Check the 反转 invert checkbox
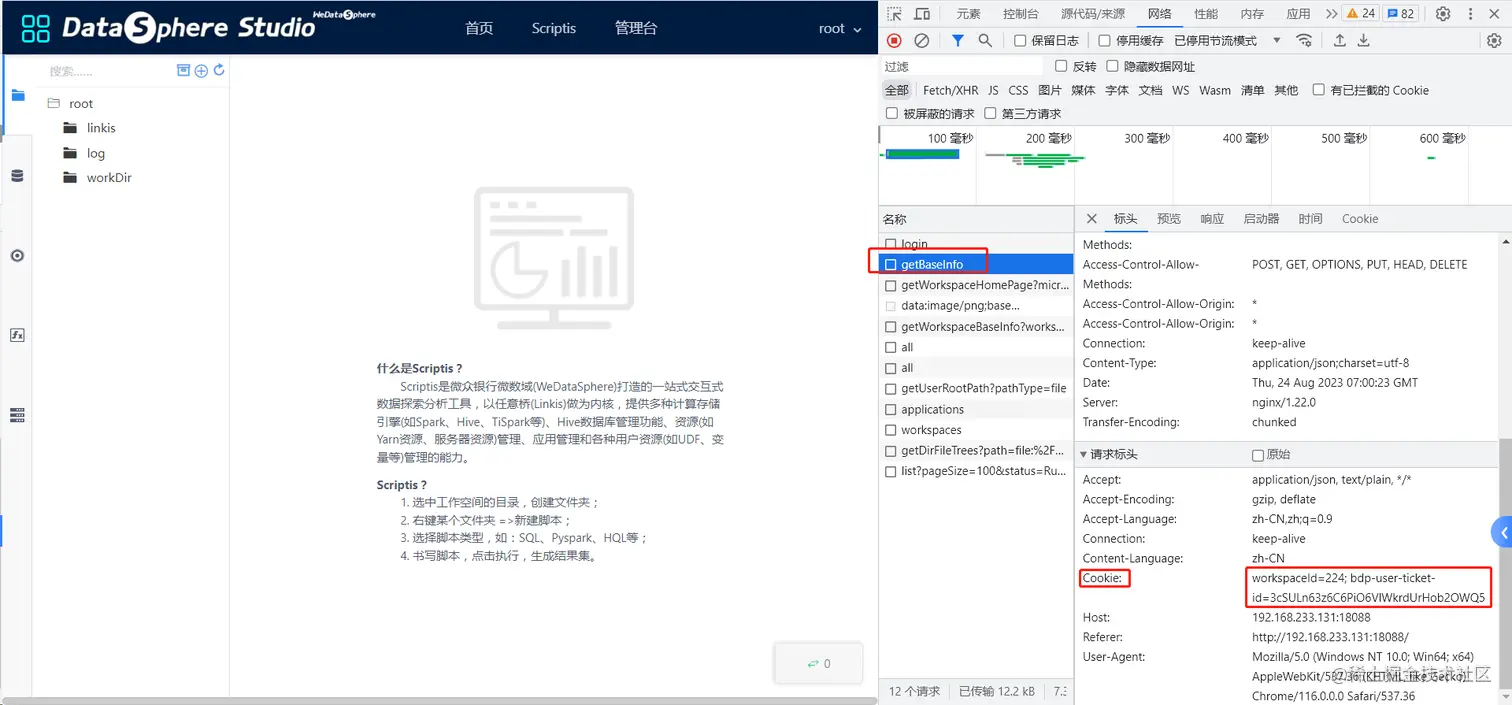This screenshot has height=705, width=1512. coord(1062,66)
